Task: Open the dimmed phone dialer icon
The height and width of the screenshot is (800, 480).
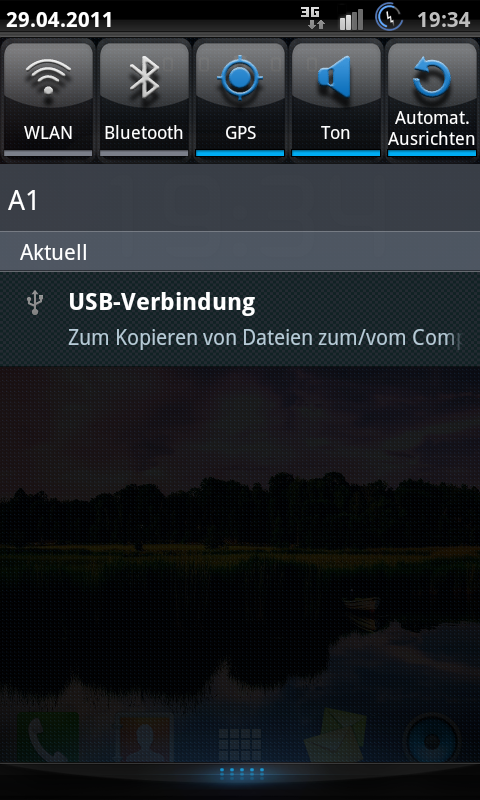Action: 47,737
